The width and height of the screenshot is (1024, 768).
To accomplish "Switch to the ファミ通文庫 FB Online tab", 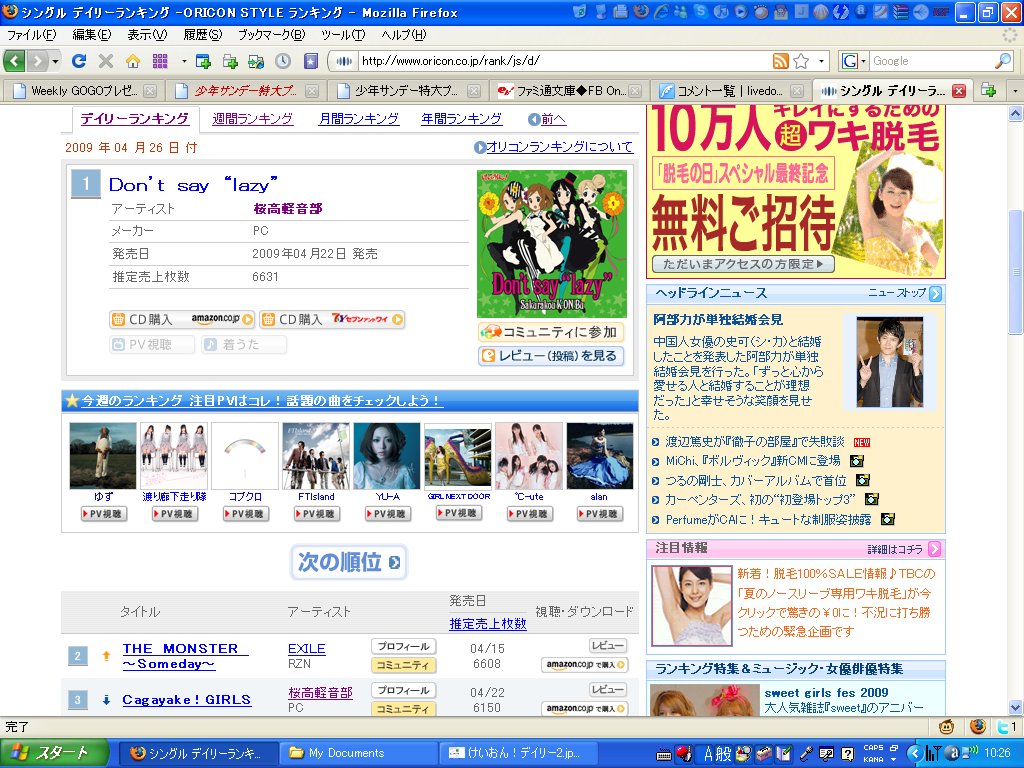I will click(x=567, y=91).
